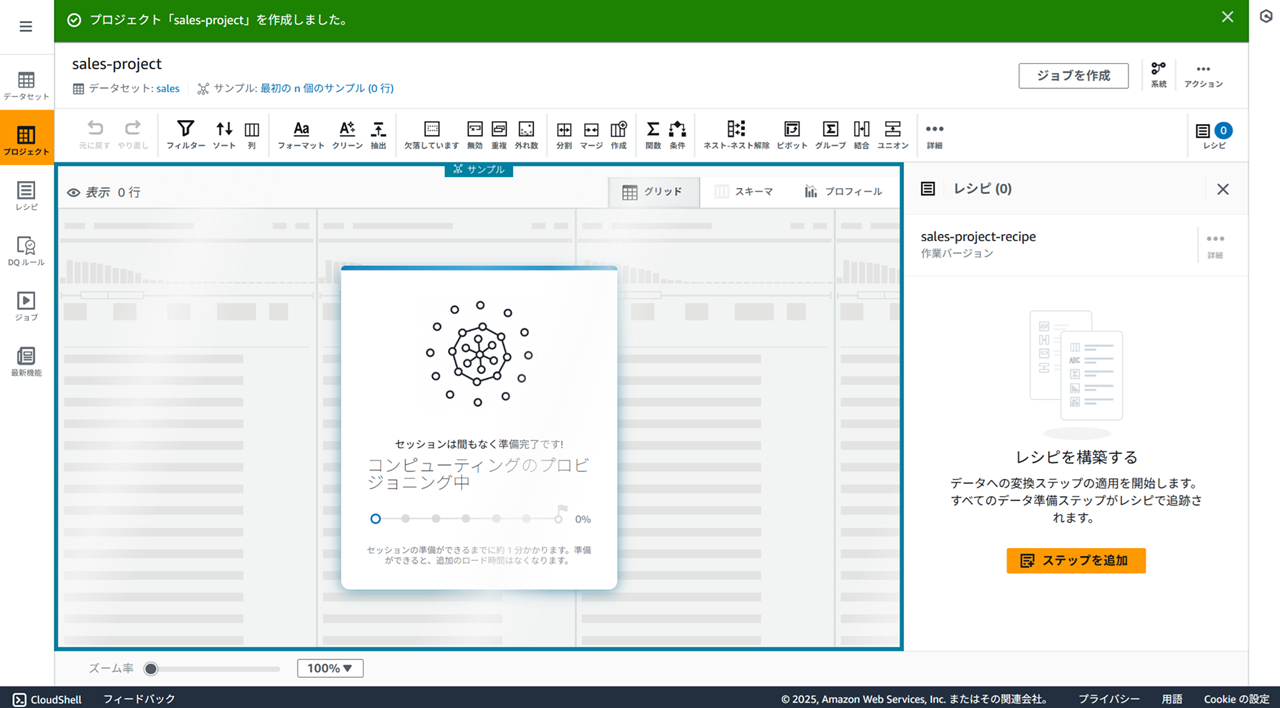
Task: Open the 列 column tool
Action: pos(252,135)
